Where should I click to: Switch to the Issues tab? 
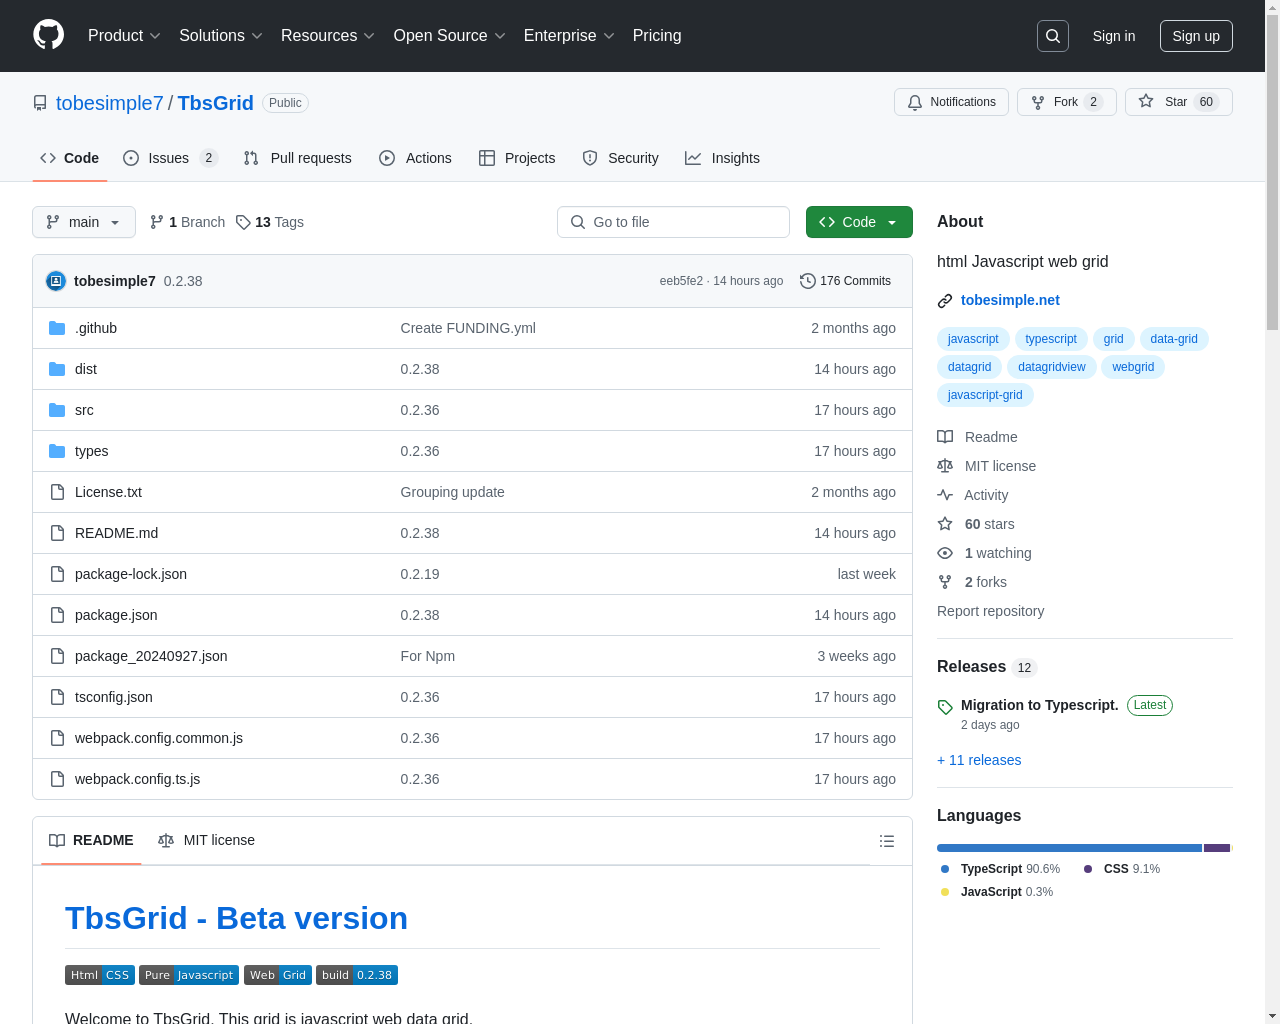170,158
